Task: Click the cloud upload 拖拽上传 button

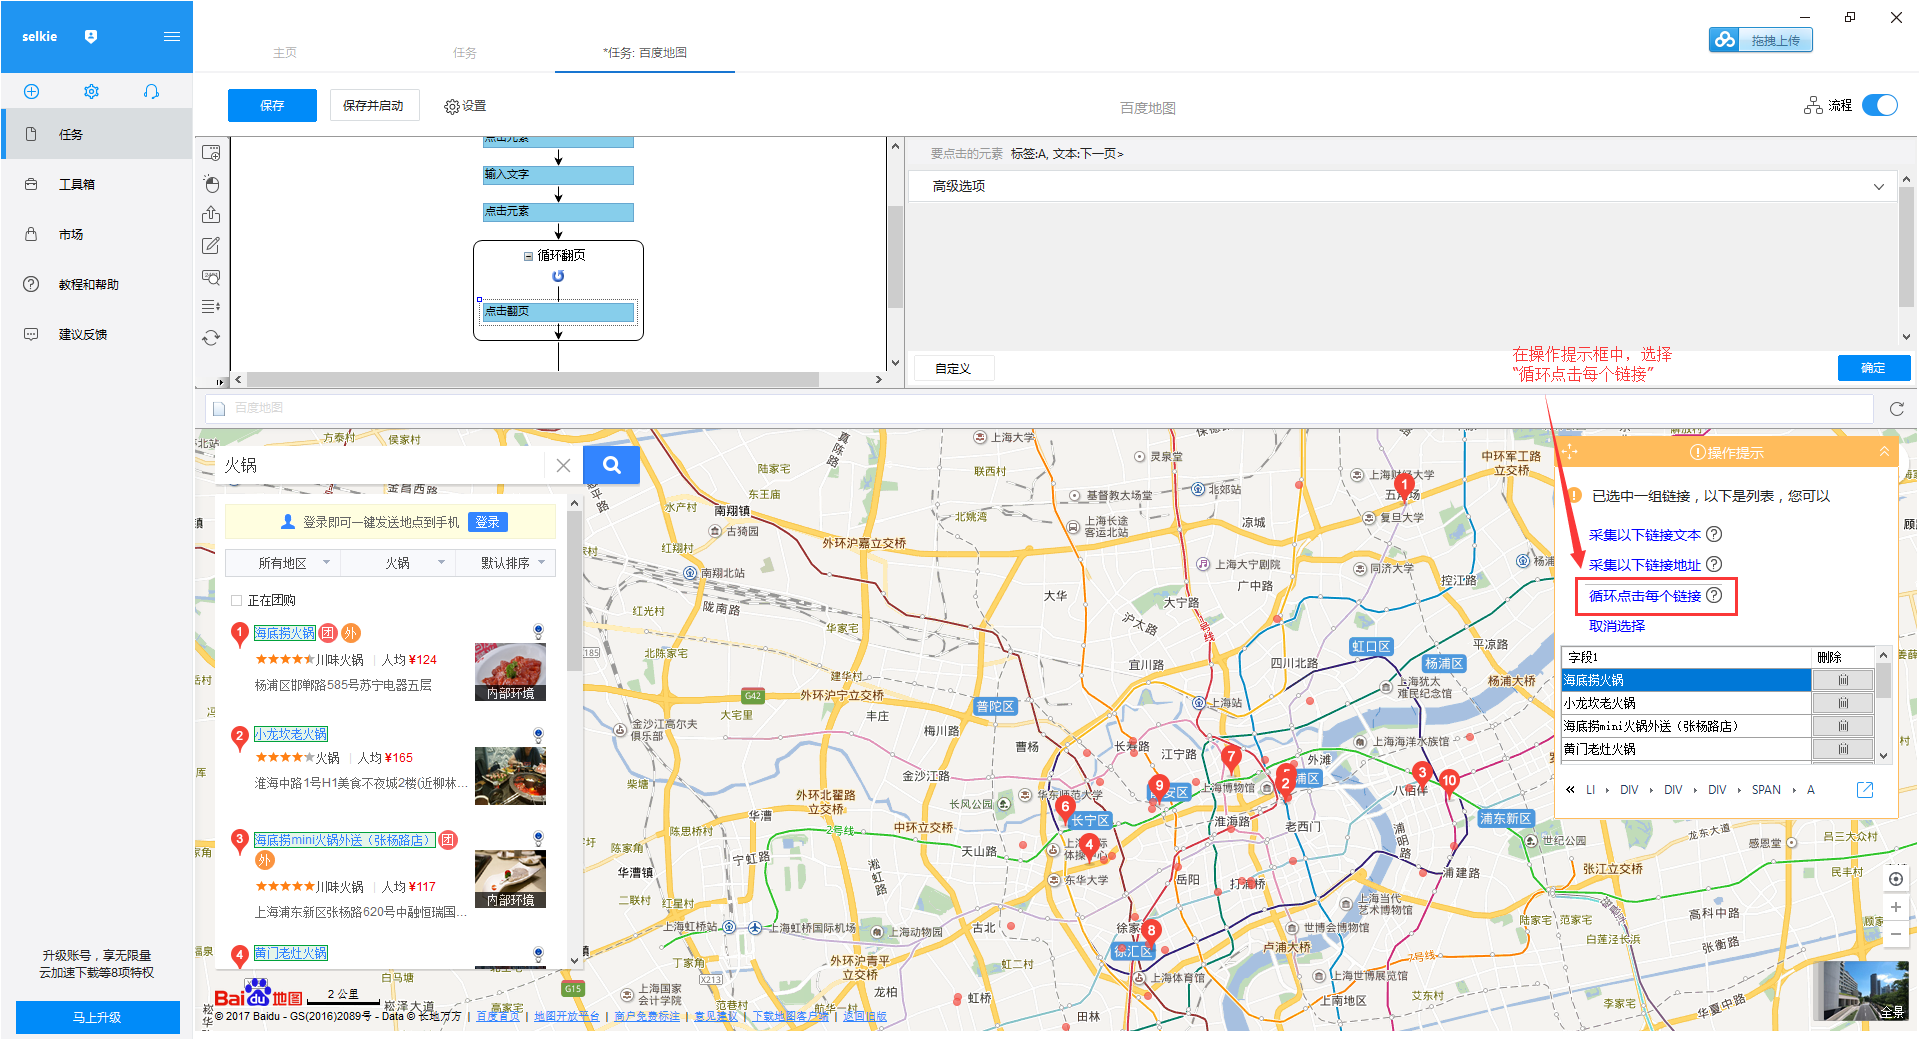Action: click(1761, 40)
